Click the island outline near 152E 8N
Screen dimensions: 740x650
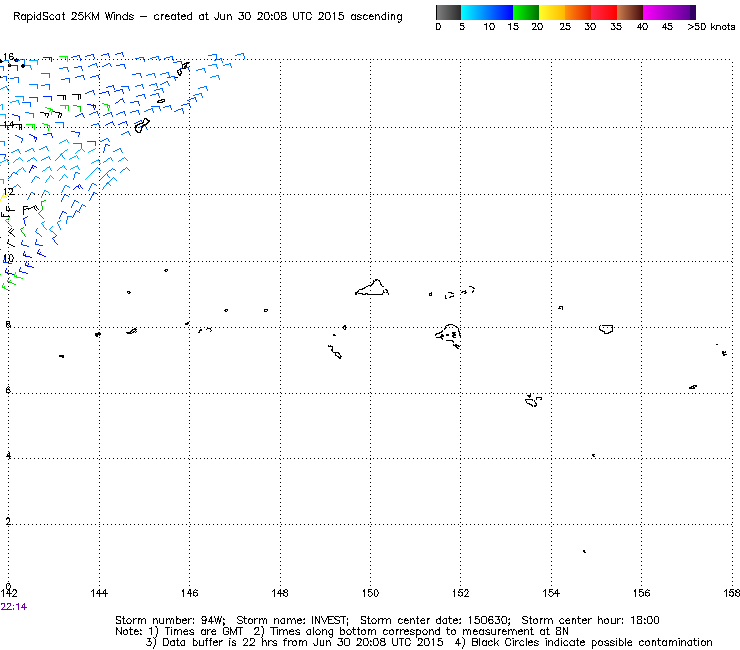tap(448, 336)
